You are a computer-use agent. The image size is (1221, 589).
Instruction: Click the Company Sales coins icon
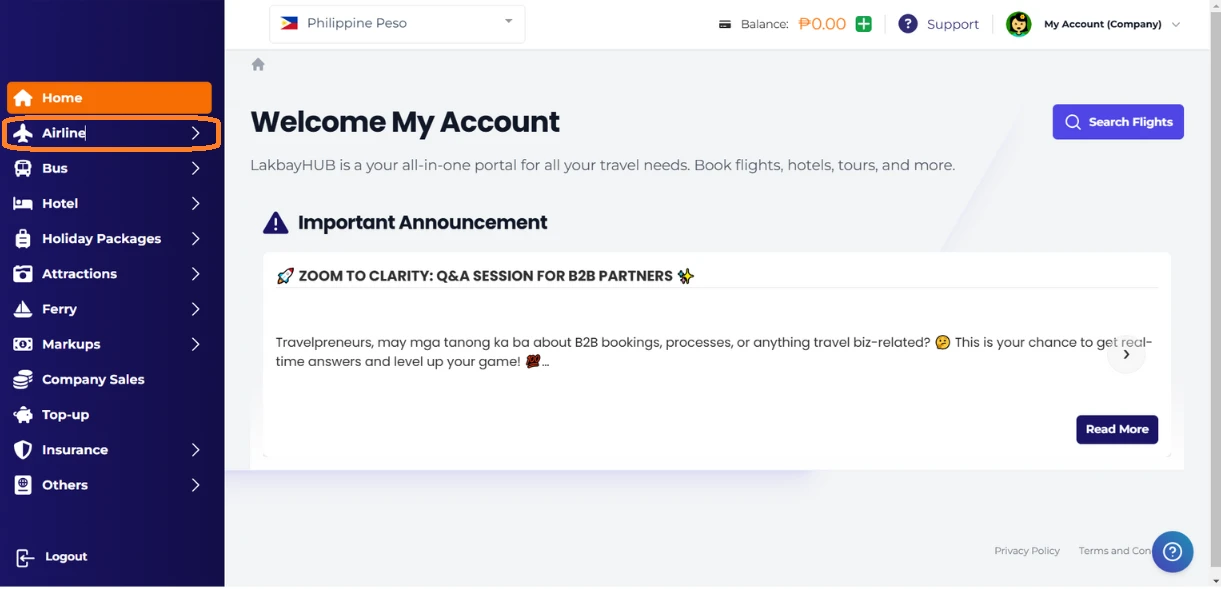click(23, 379)
